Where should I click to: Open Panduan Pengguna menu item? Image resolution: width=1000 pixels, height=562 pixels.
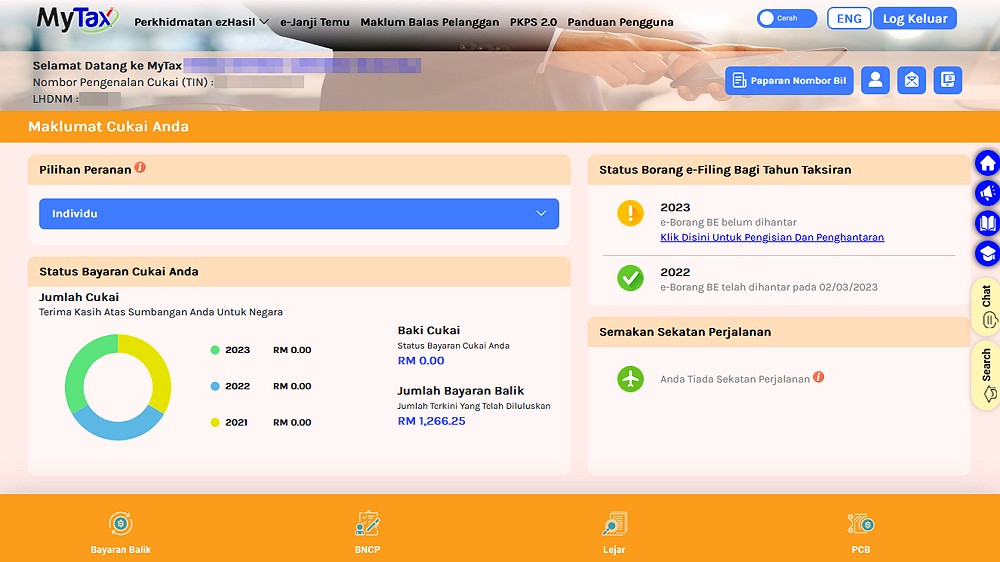tap(621, 22)
